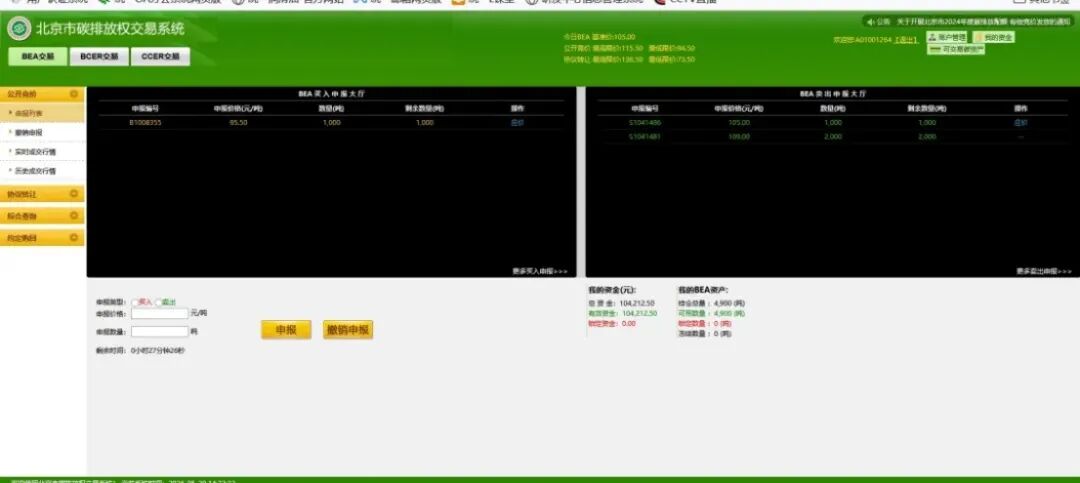The image size is (1080, 483).
Task: Focus the 申报价格 input field
Action: point(159,314)
